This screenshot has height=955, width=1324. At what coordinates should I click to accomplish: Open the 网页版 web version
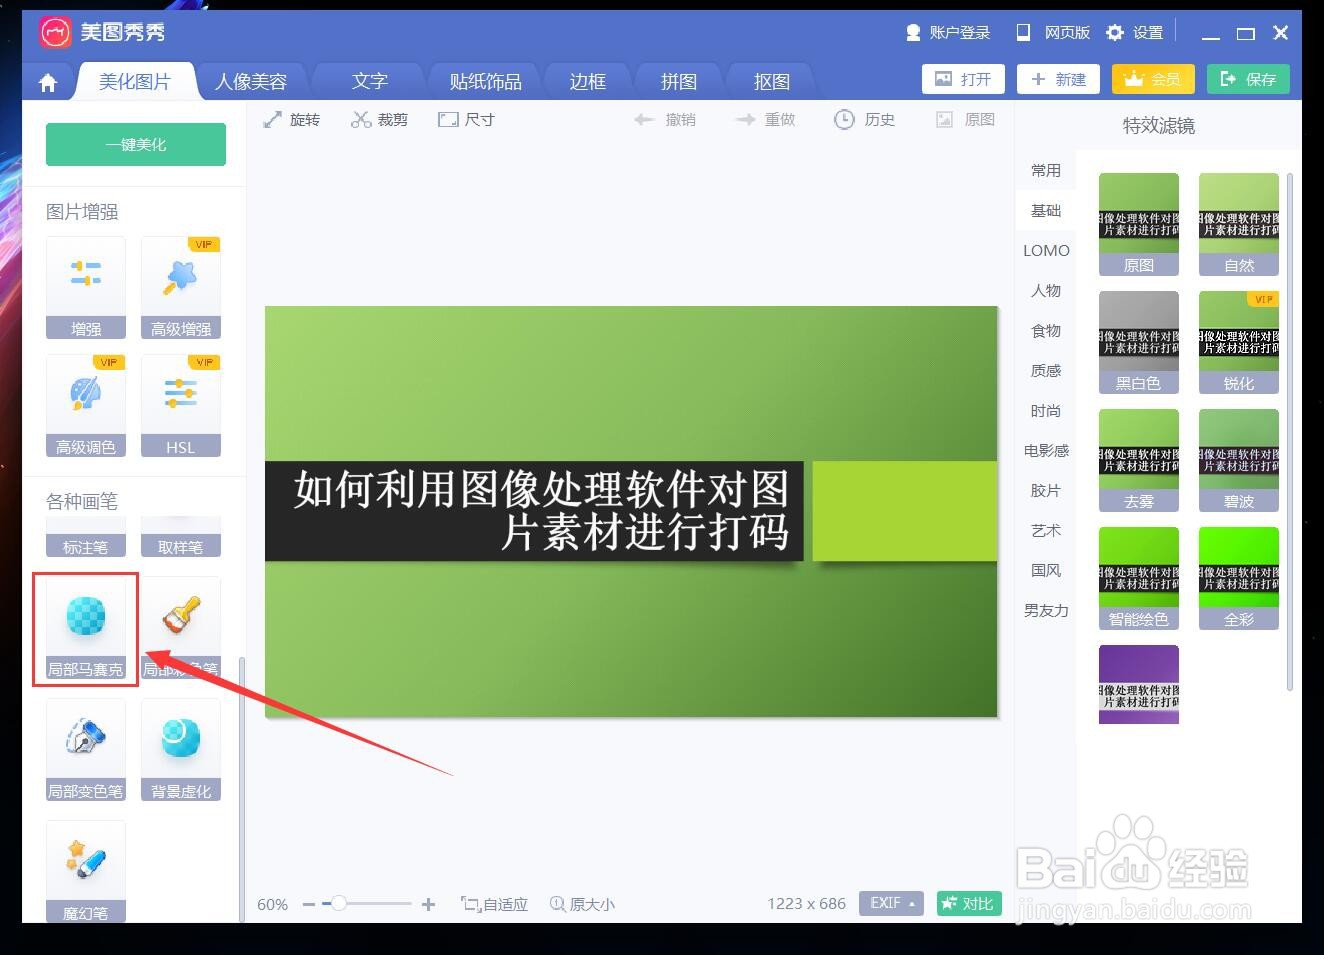tap(1053, 33)
